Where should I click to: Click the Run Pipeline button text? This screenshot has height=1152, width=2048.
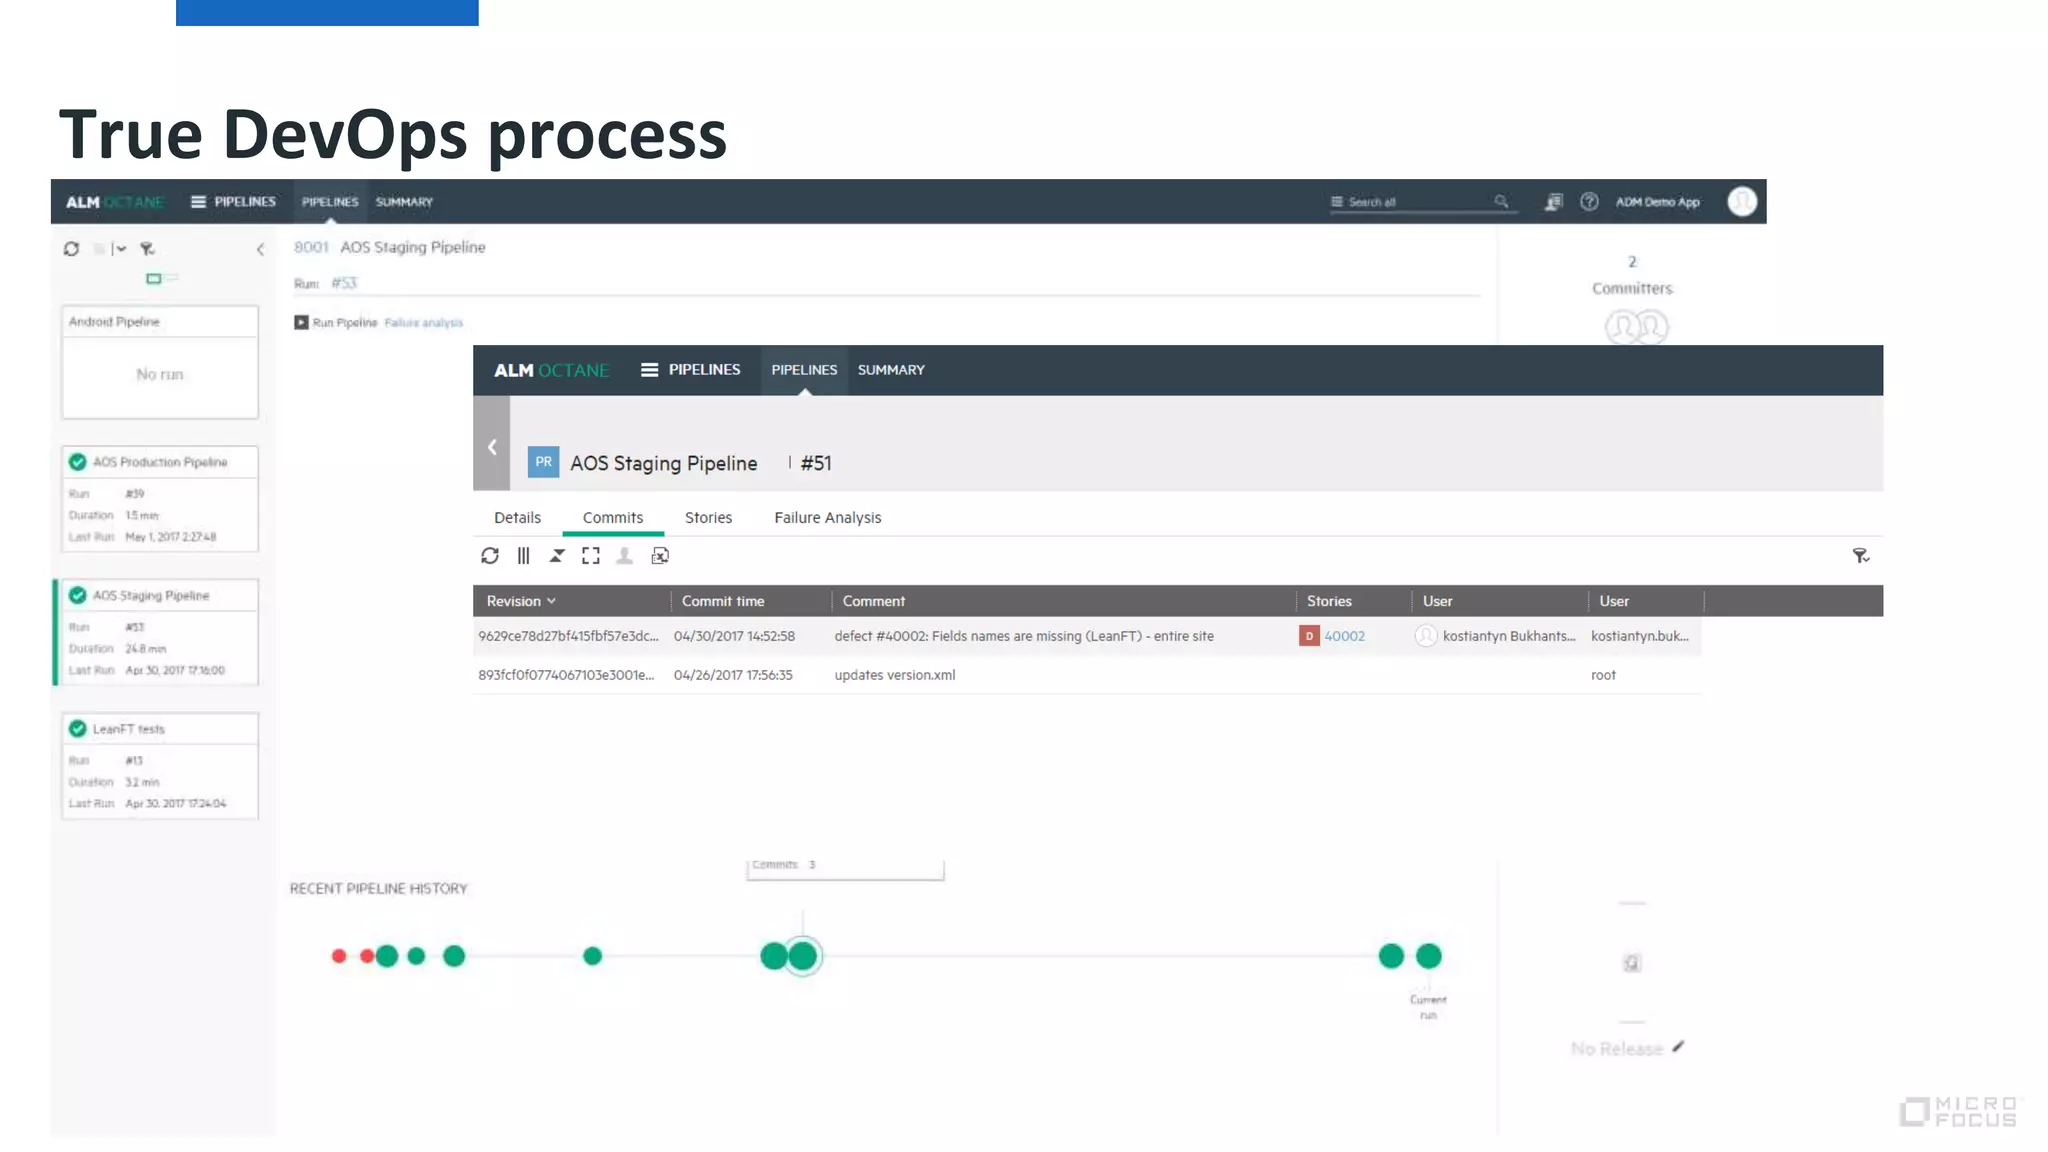coord(345,323)
